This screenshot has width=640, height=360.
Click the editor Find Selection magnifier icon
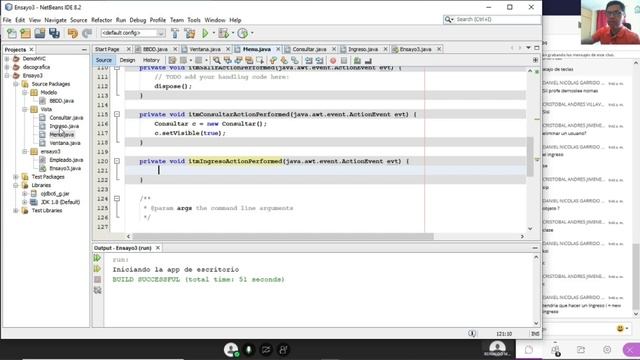coord(216,60)
